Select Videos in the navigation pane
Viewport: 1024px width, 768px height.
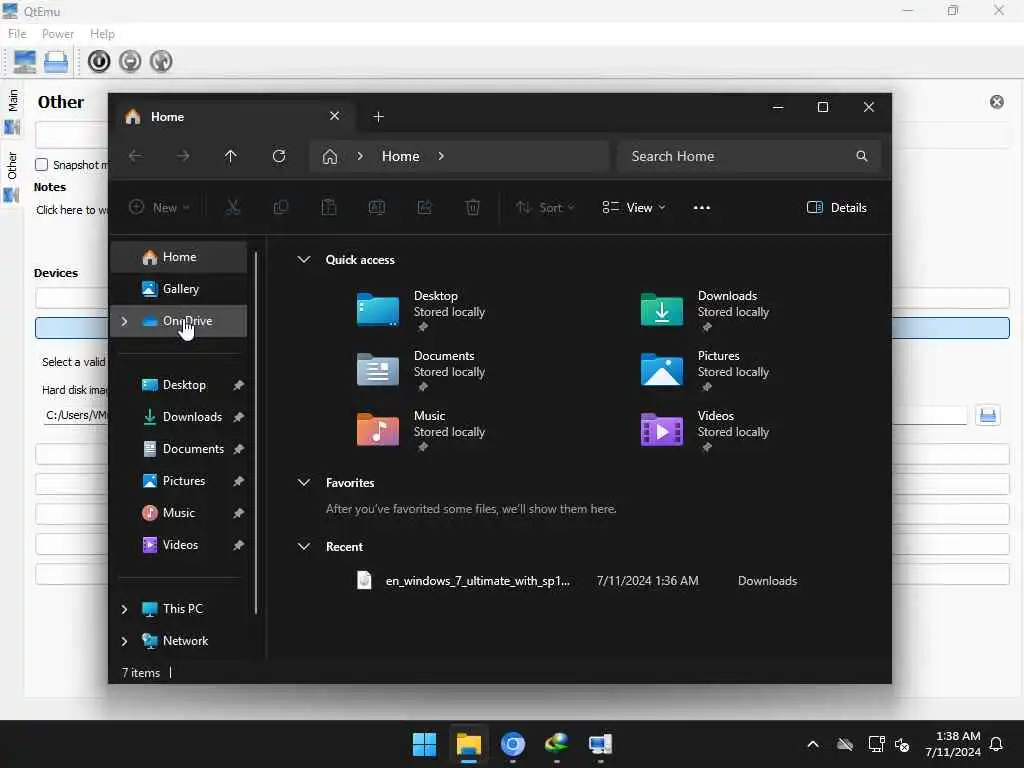(179, 545)
